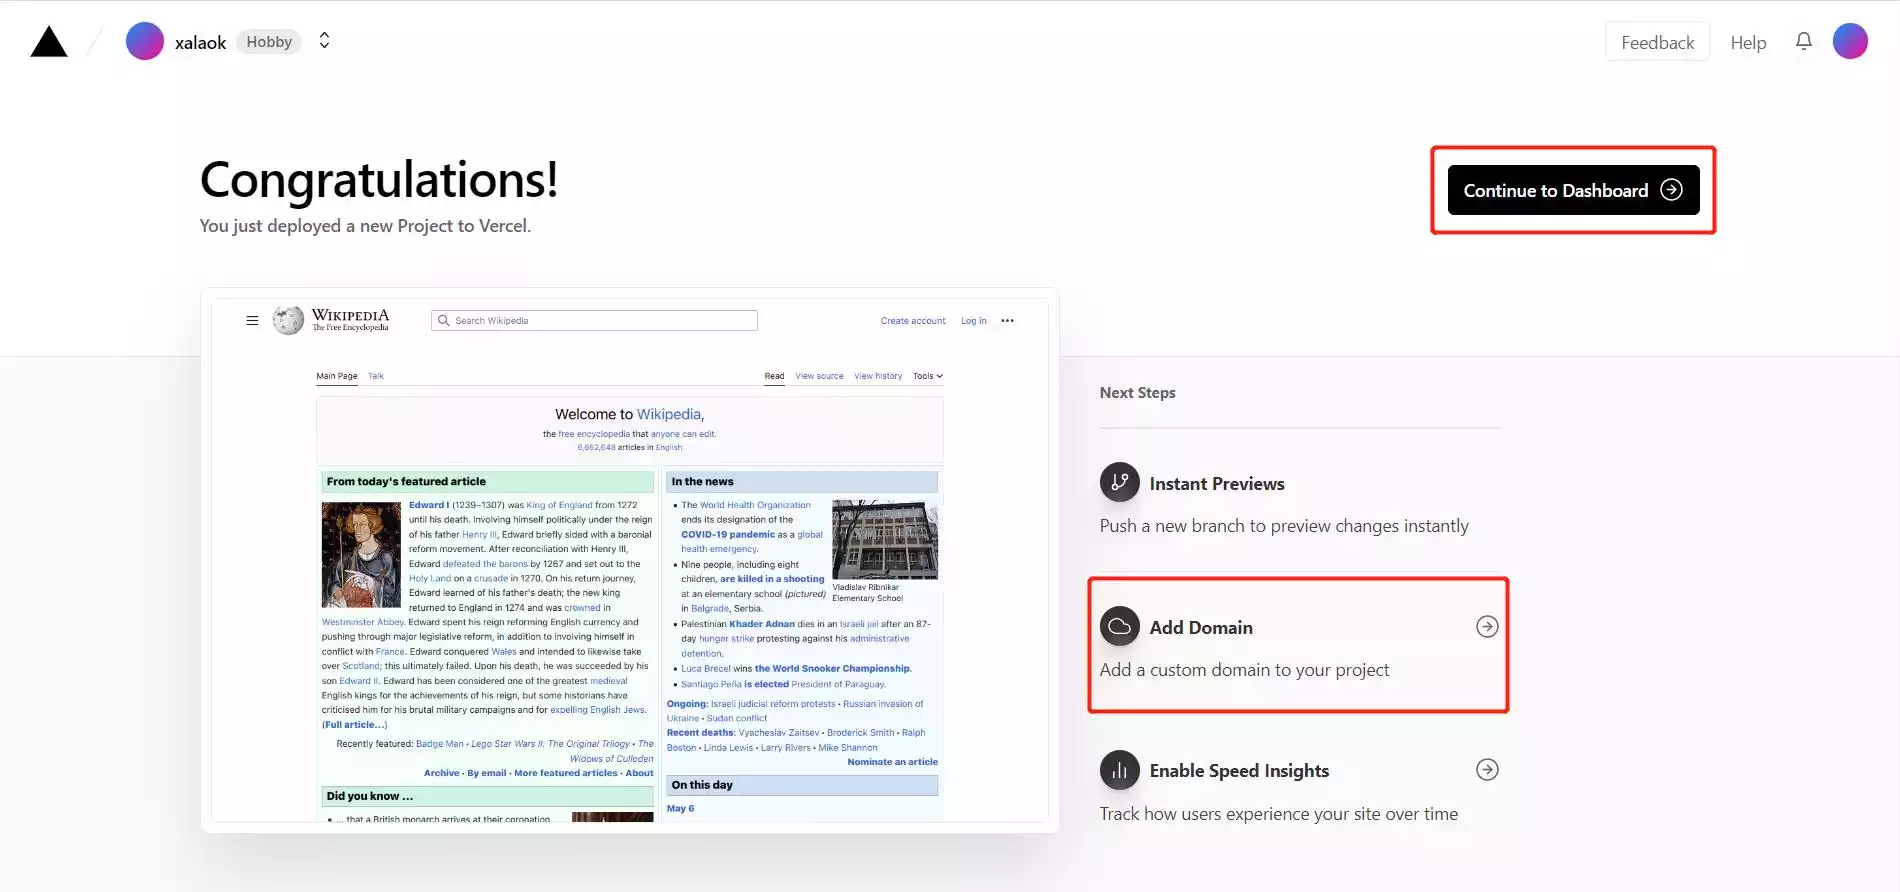This screenshot has height=892, width=1900.
Task: Click the arrow next to Add Domain
Action: [1487, 626]
